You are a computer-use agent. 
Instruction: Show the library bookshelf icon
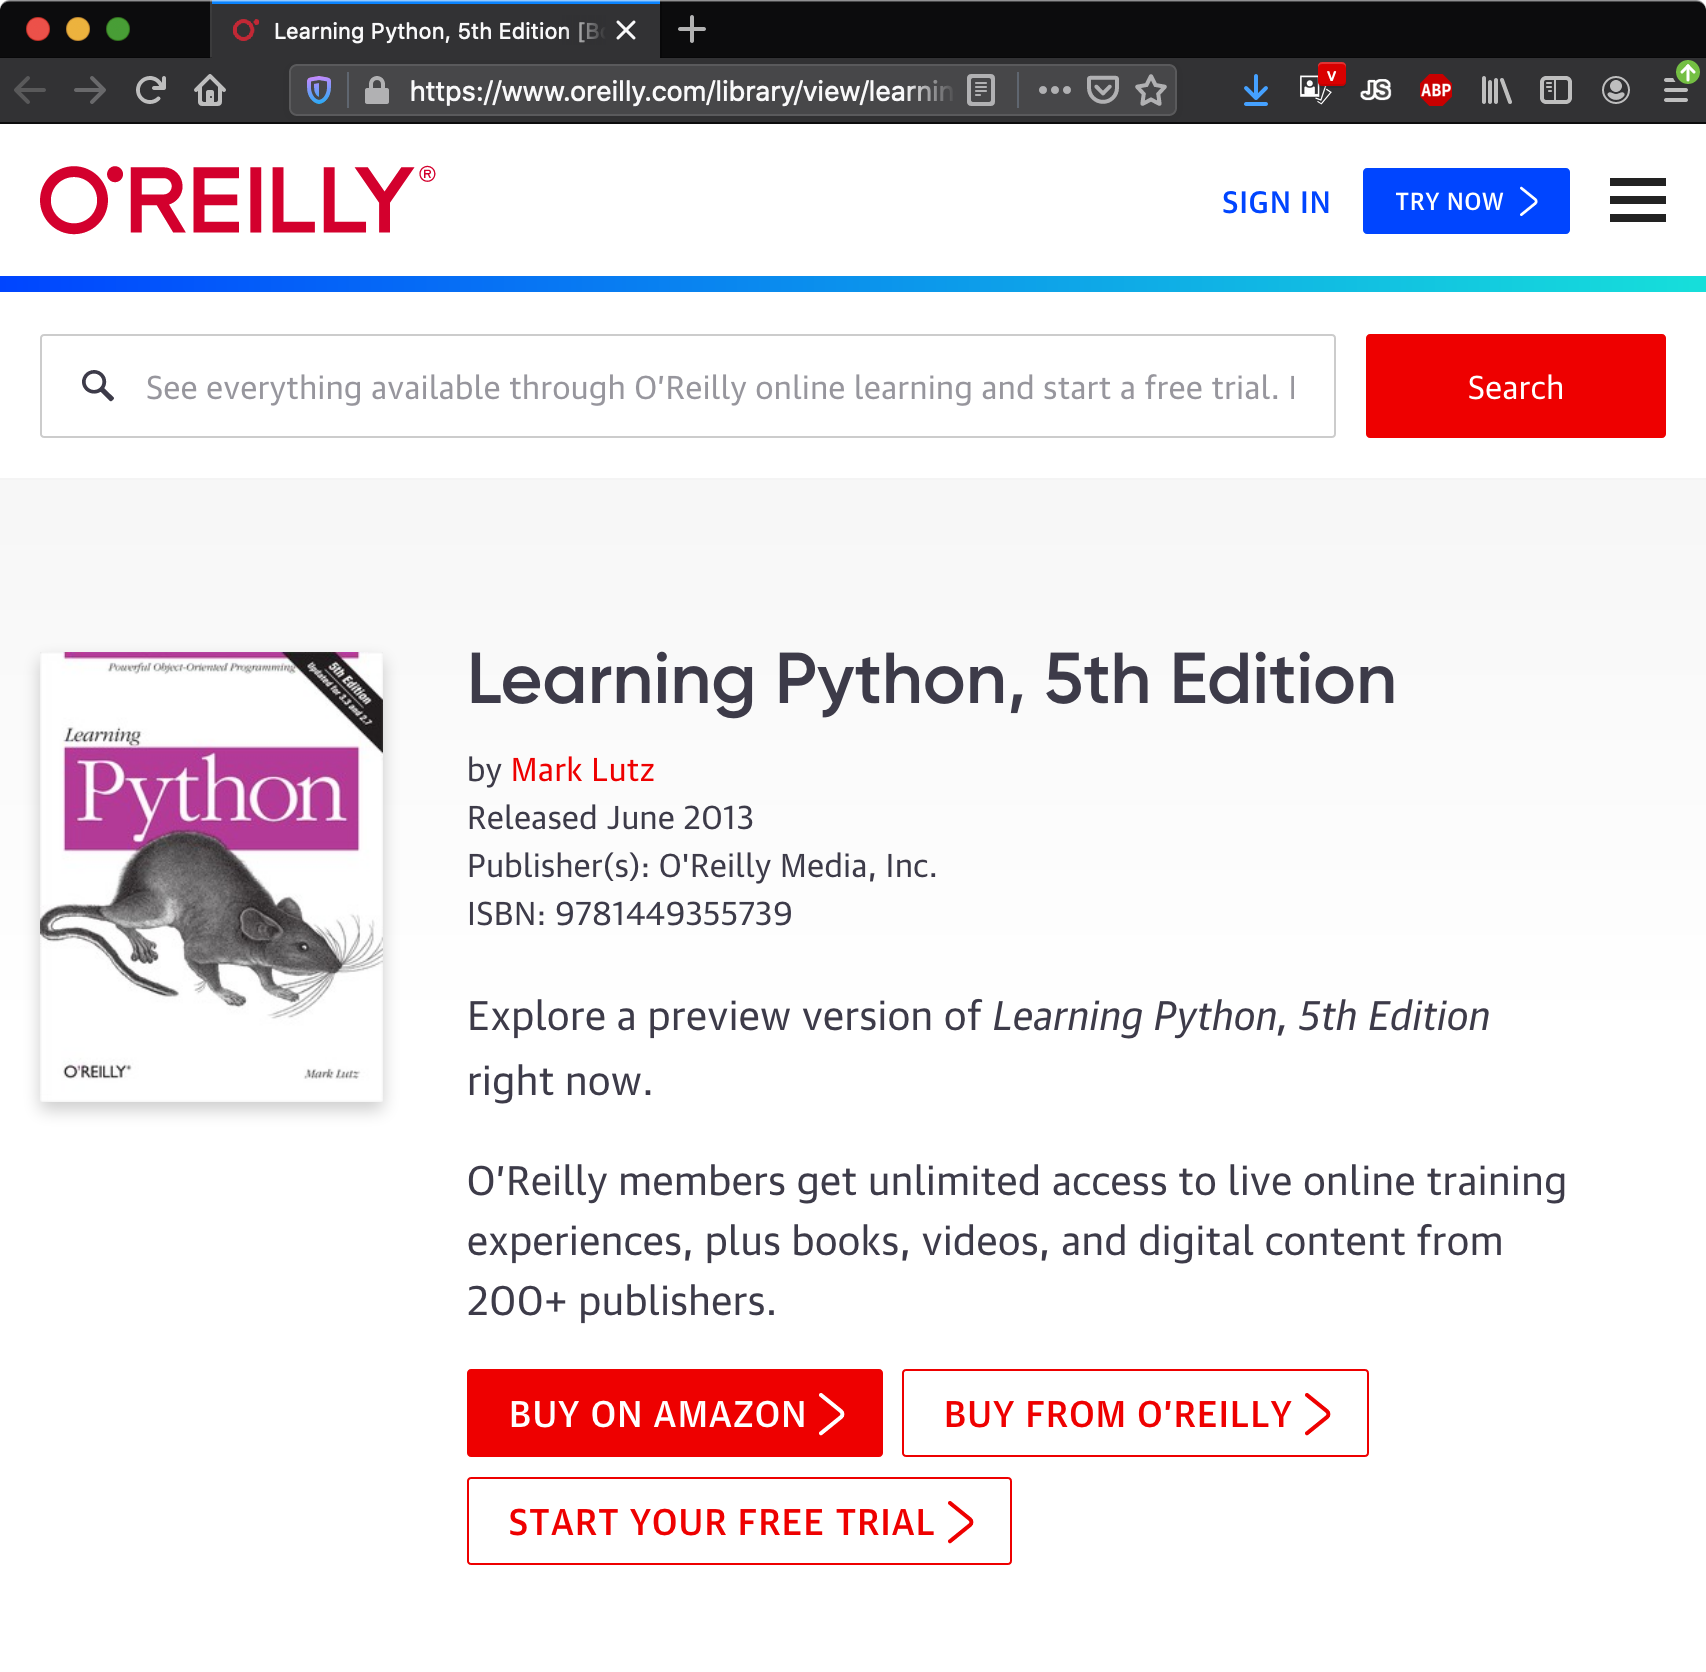coord(1496,91)
